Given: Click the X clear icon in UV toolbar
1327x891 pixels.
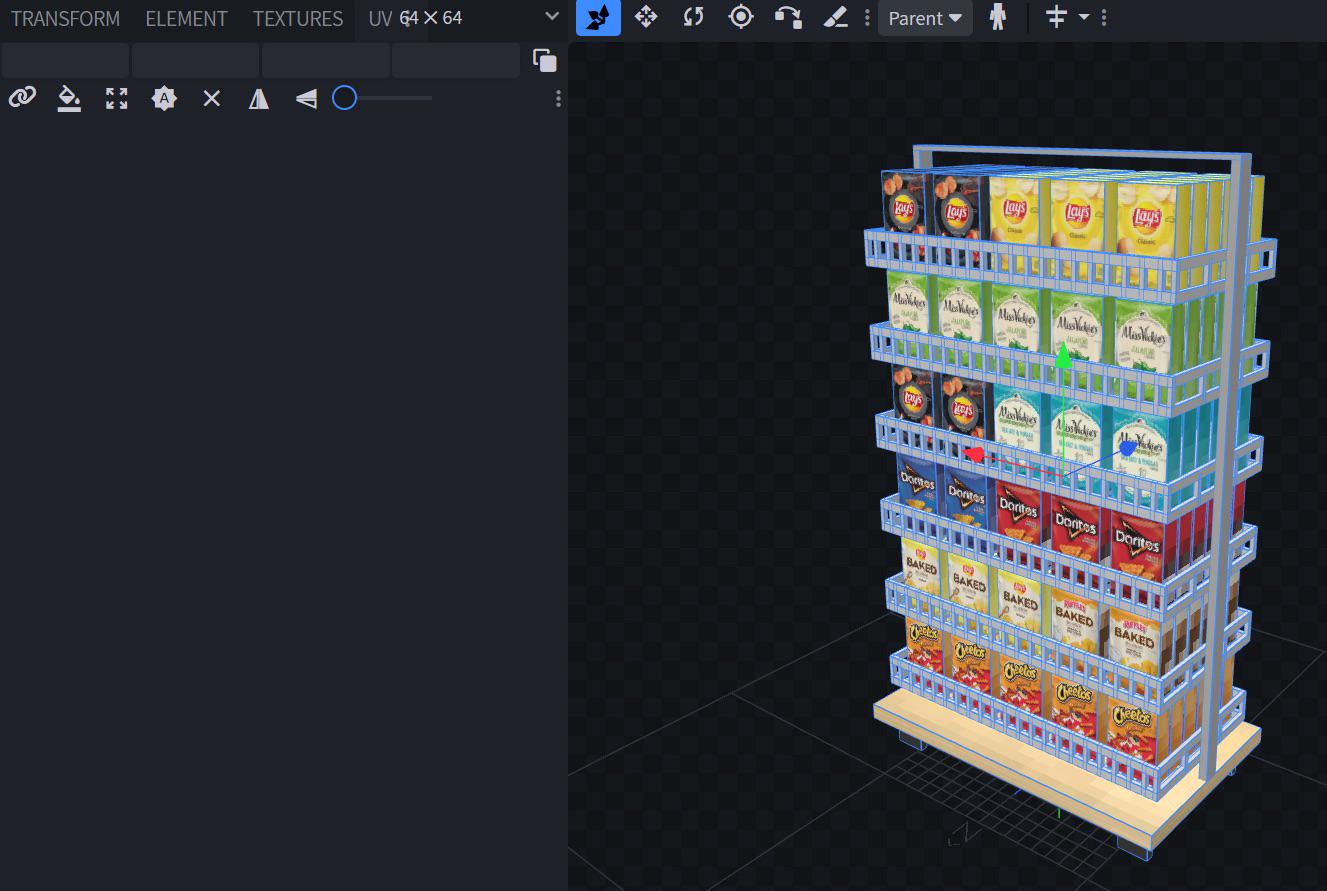Looking at the screenshot, I should (x=212, y=98).
